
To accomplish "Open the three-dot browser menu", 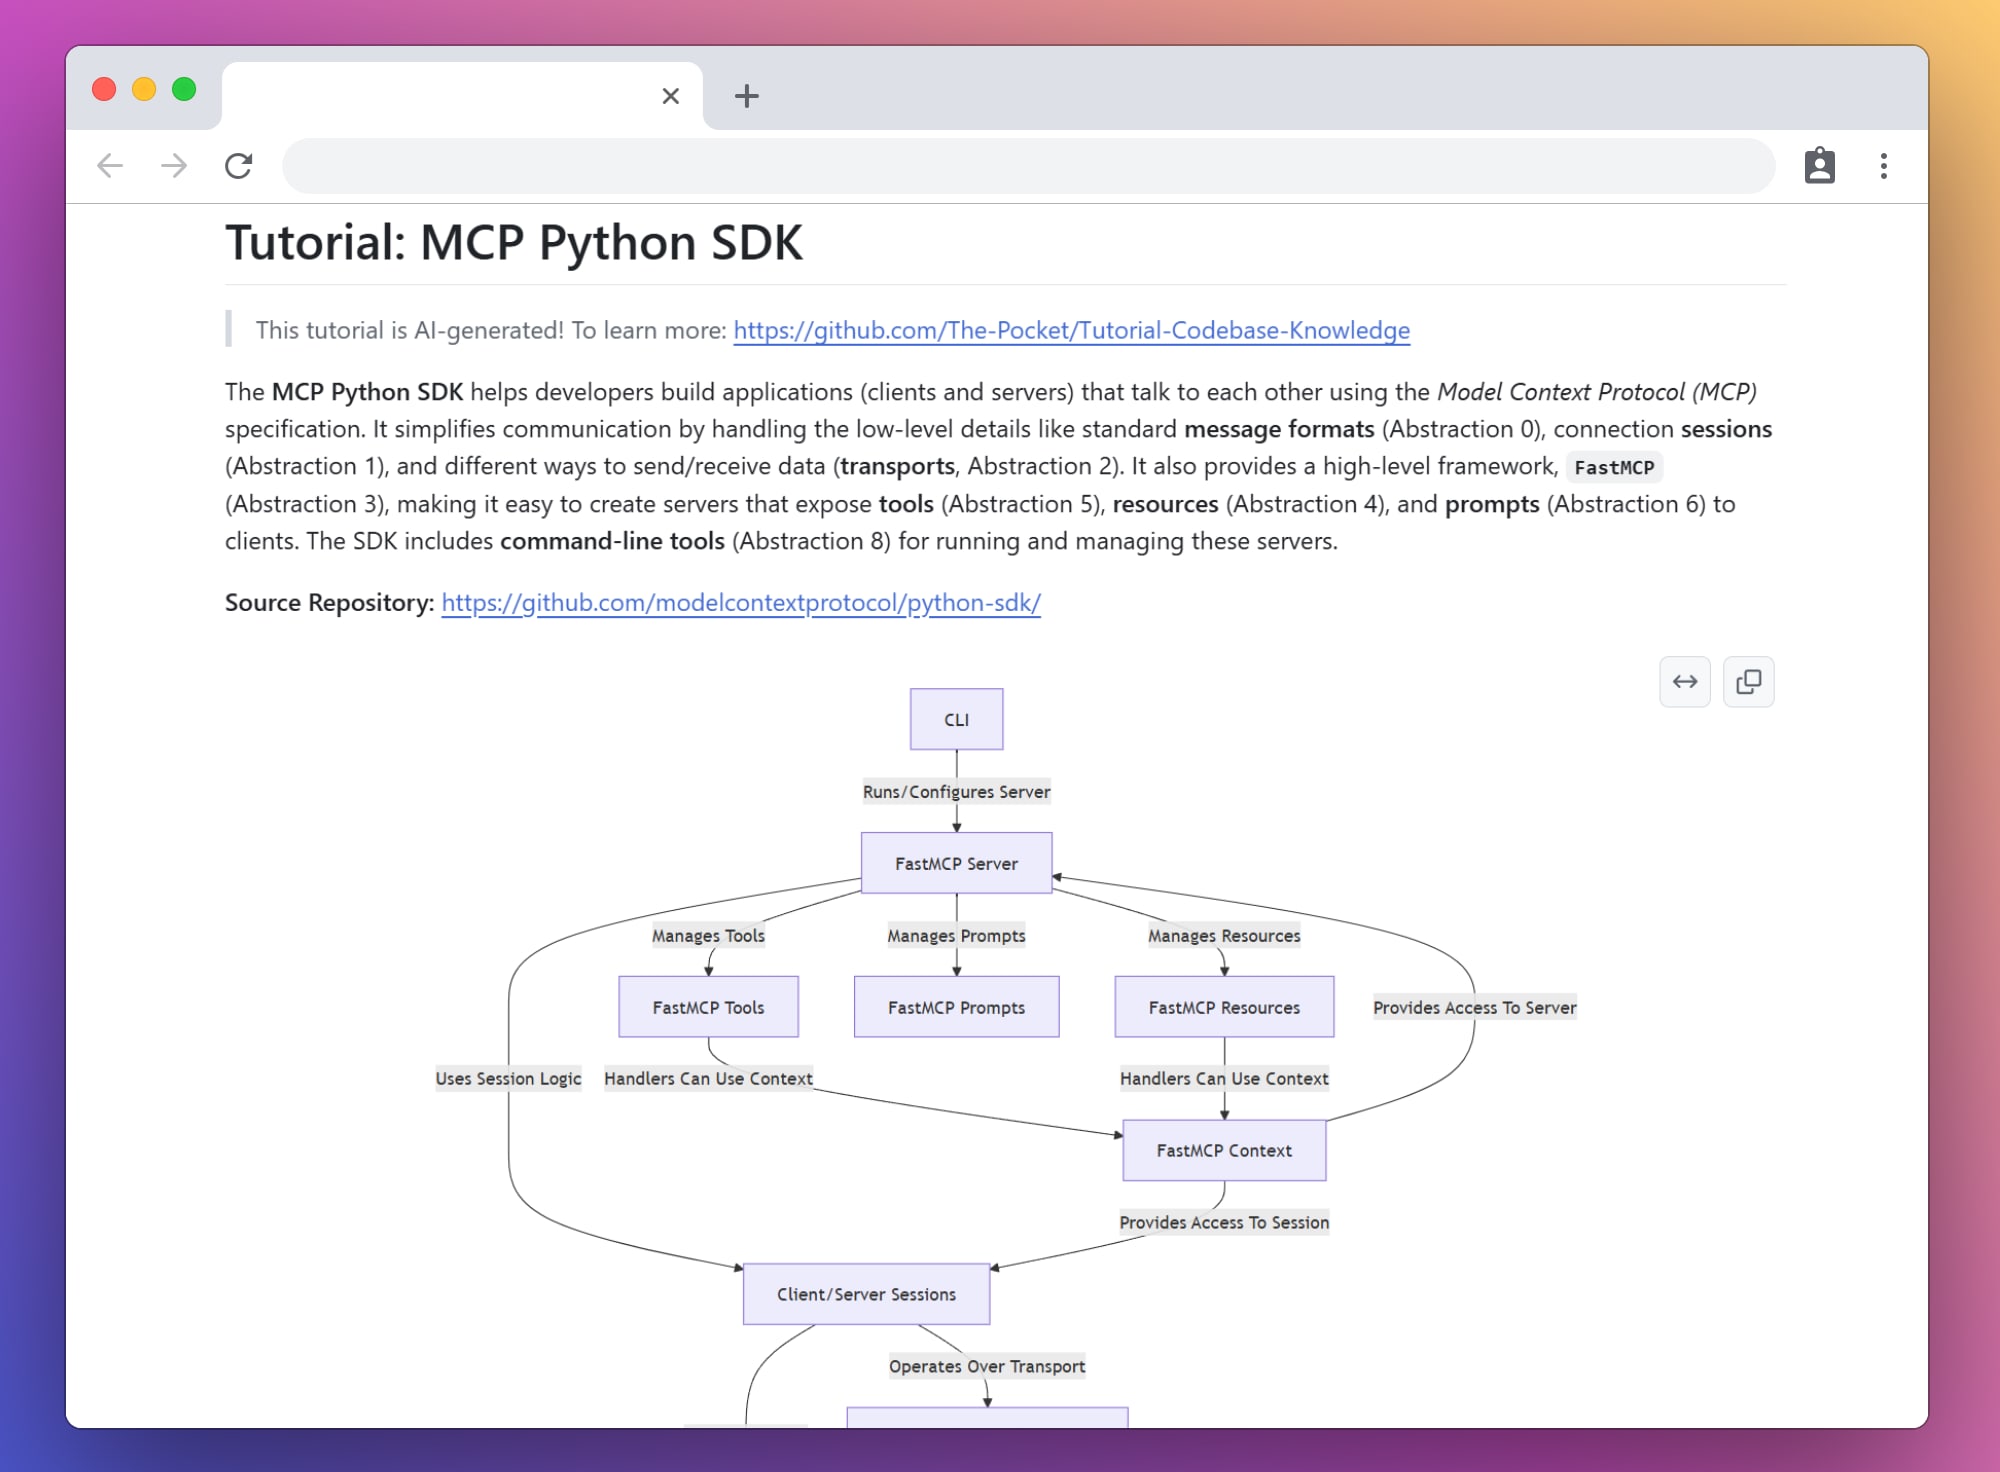I will (1883, 166).
